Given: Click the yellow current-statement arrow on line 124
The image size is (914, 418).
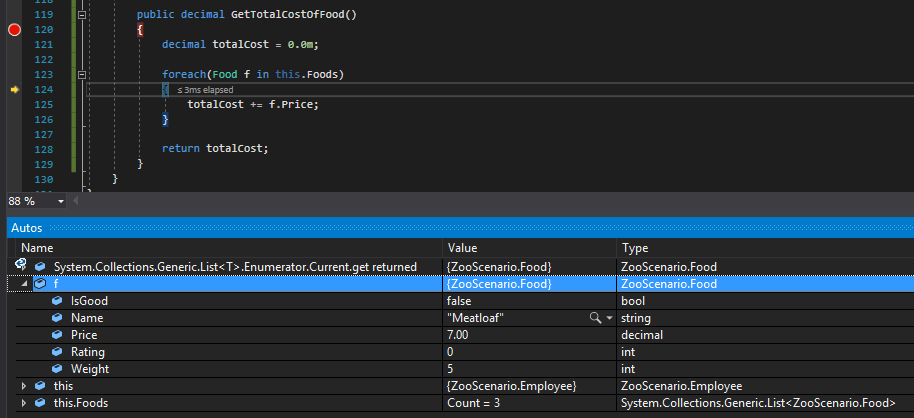Looking at the screenshot, I should [x=14, y=90].
